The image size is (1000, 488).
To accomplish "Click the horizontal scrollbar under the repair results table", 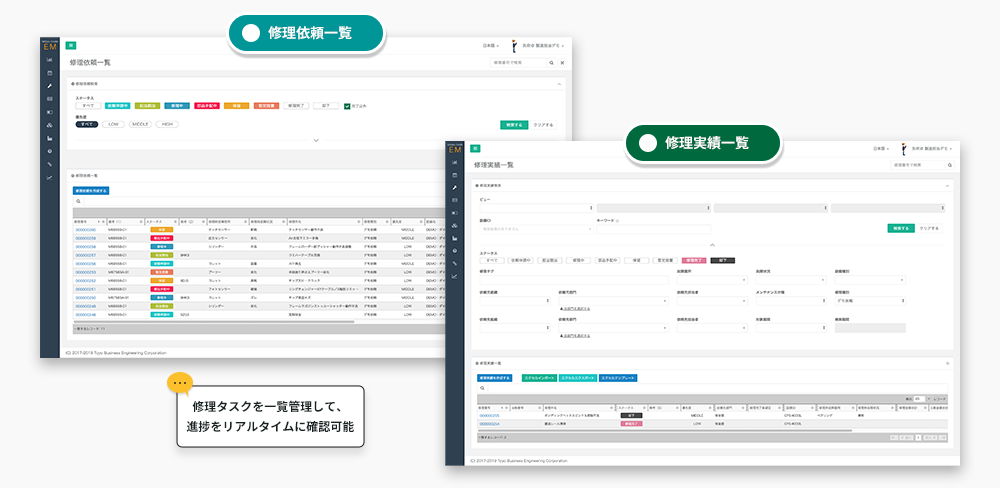I will (664, 431).
